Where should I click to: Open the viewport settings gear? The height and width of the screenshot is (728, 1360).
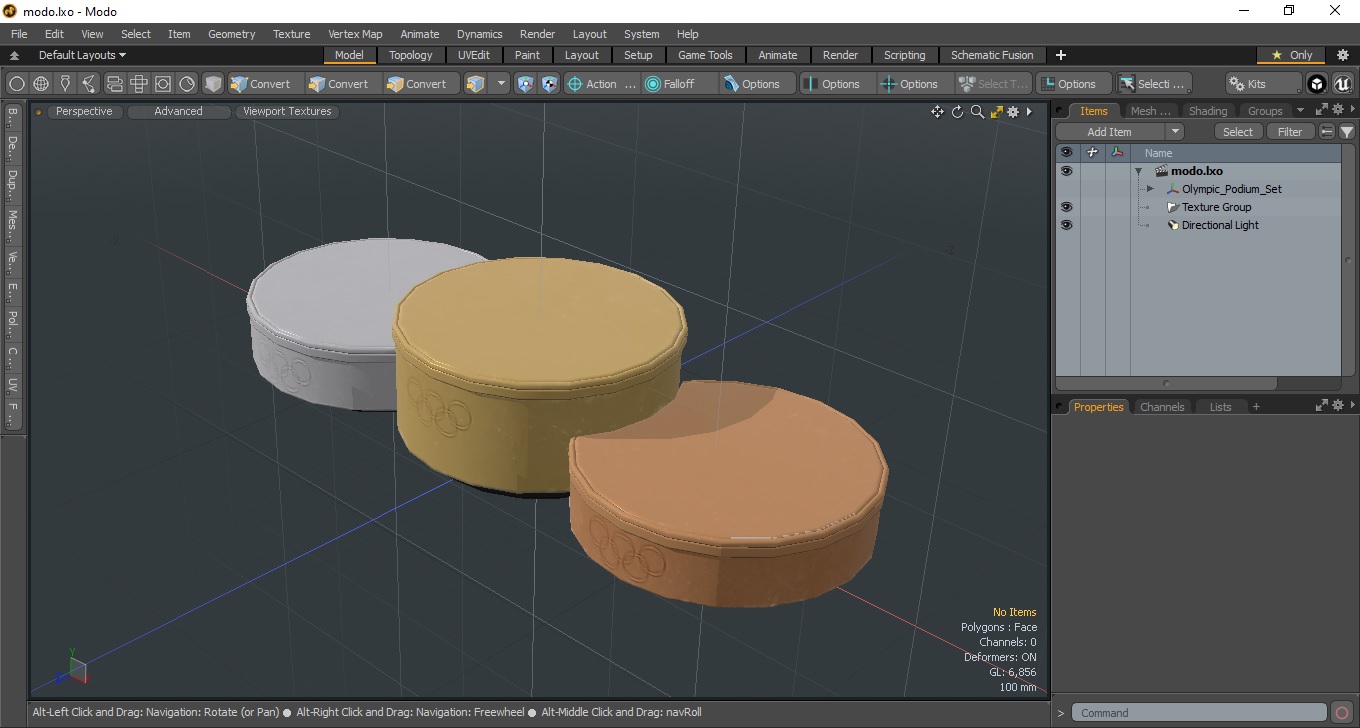click(1013, 112)
